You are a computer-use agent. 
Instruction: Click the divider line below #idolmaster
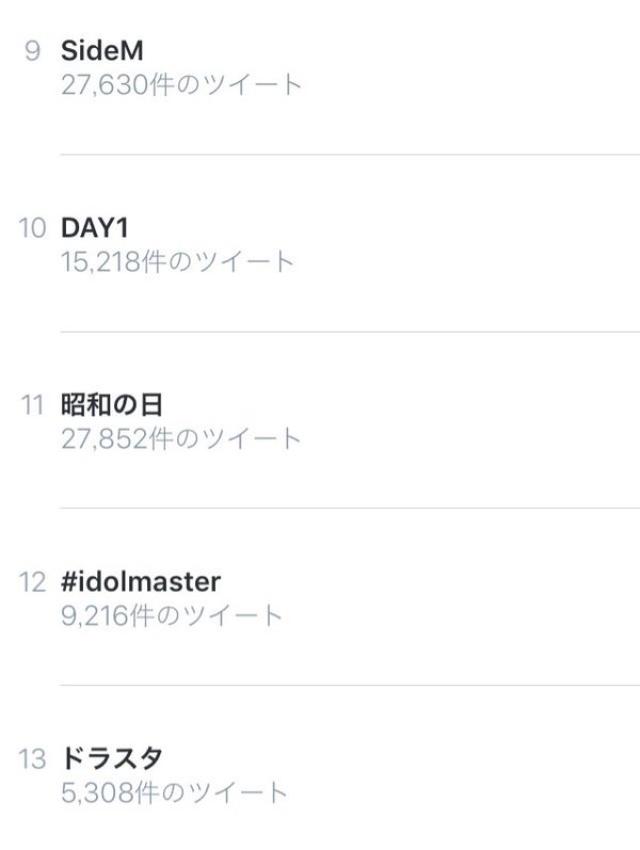click(350, 685)
